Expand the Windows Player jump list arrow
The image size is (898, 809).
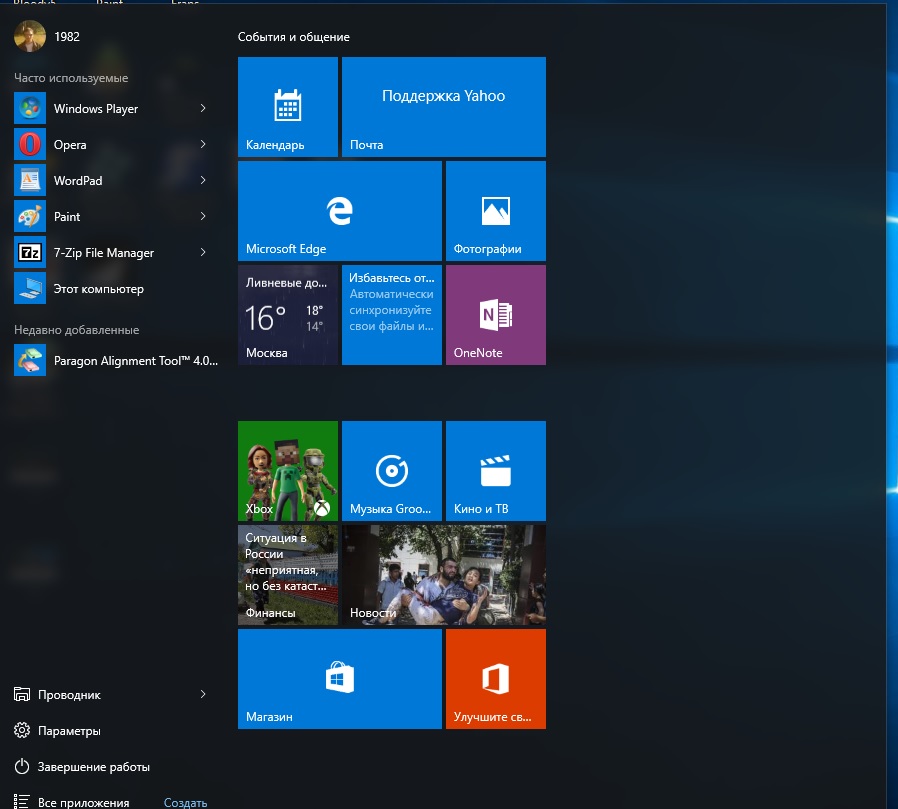(203, 108)
